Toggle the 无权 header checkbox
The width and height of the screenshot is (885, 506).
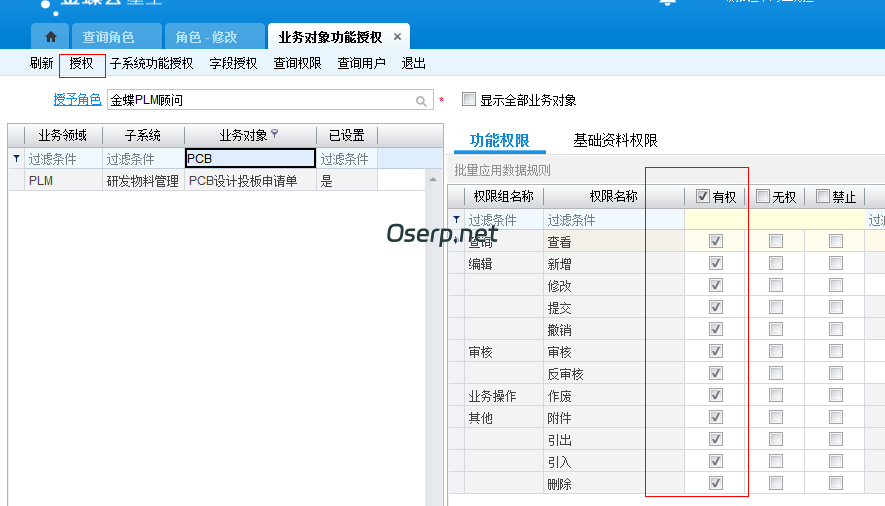[763, 196]
